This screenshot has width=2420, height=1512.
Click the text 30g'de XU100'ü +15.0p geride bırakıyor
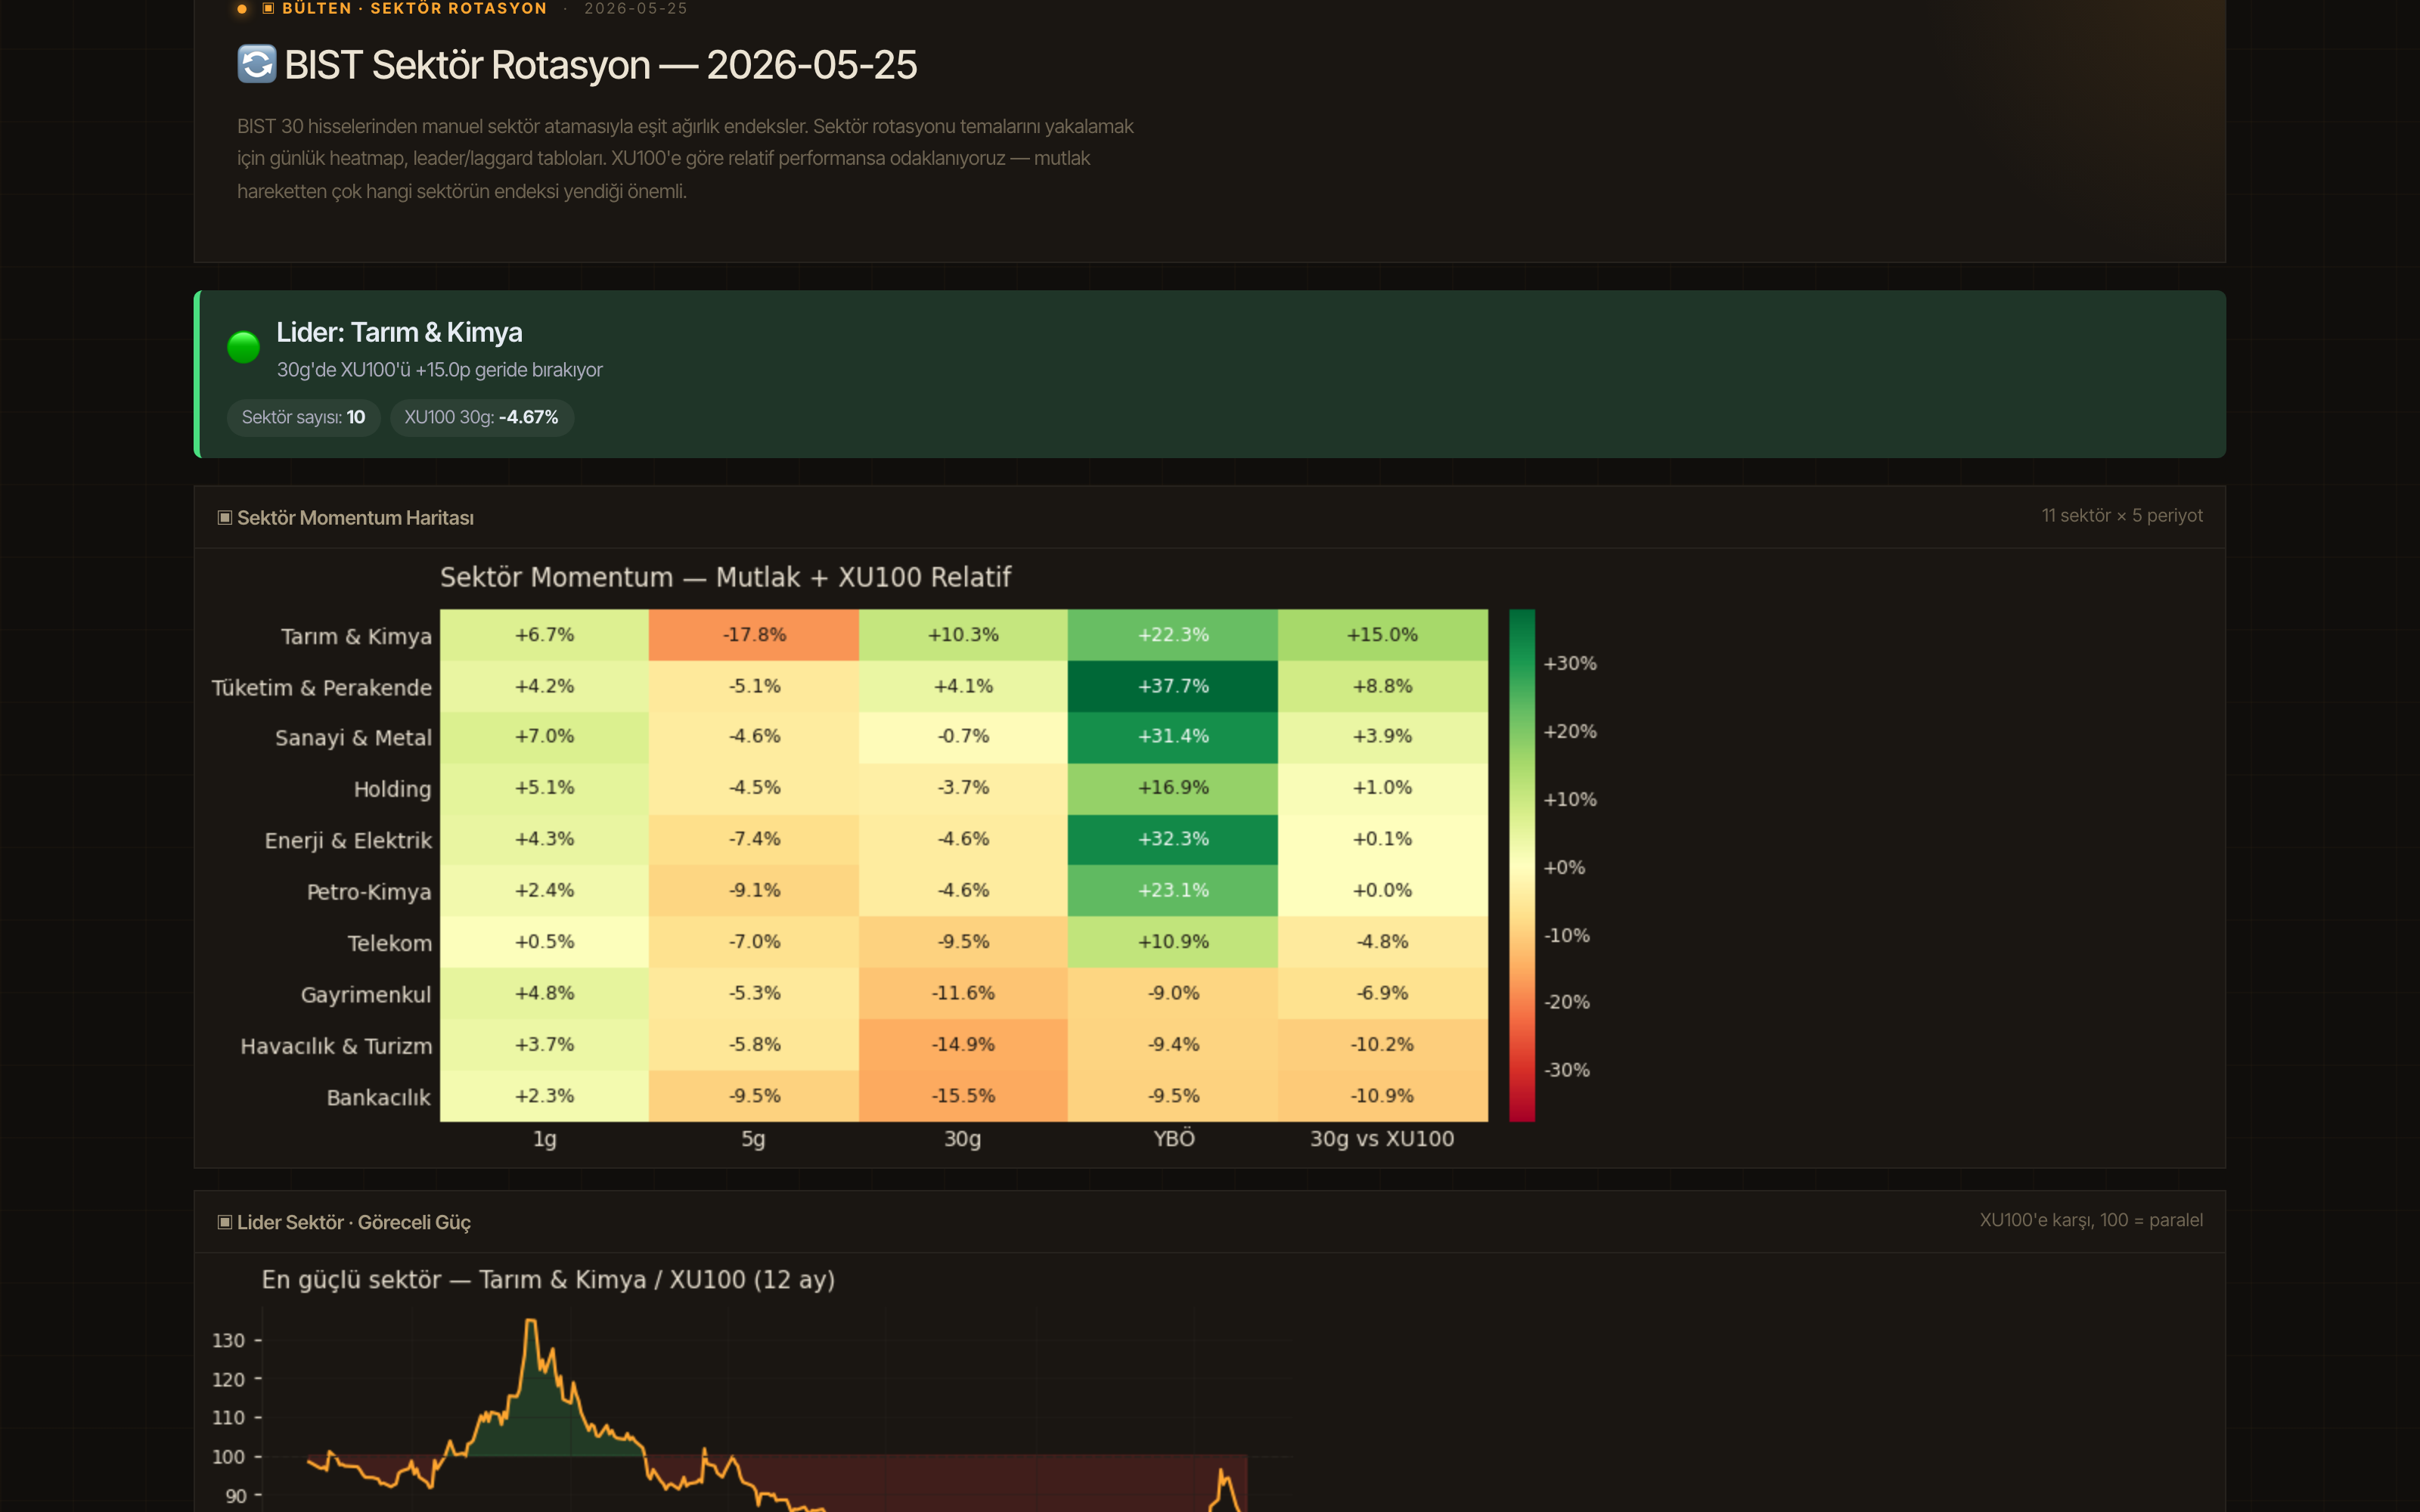pyautogui.click(x=439, y=370)
